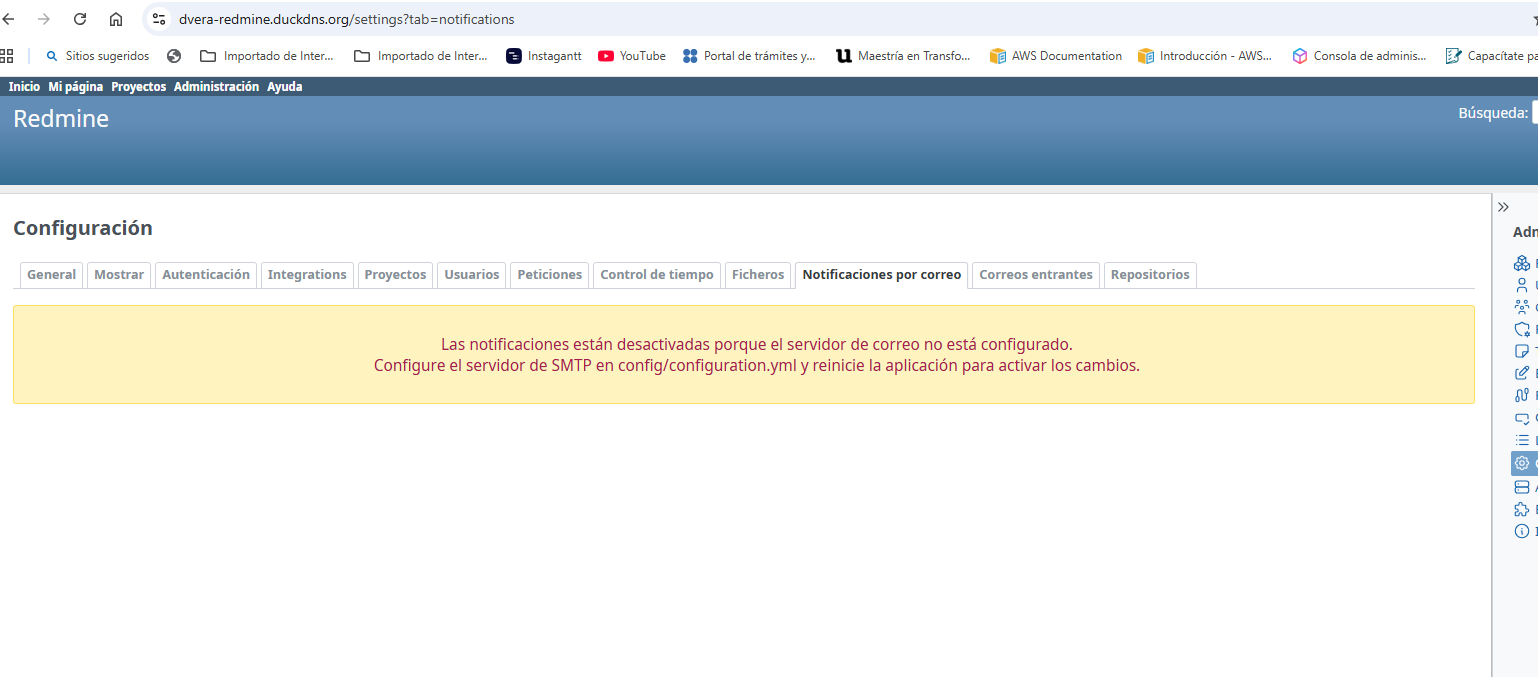
Task: Click the Users icon in admin sidebar
Action: pos(1521,286)
